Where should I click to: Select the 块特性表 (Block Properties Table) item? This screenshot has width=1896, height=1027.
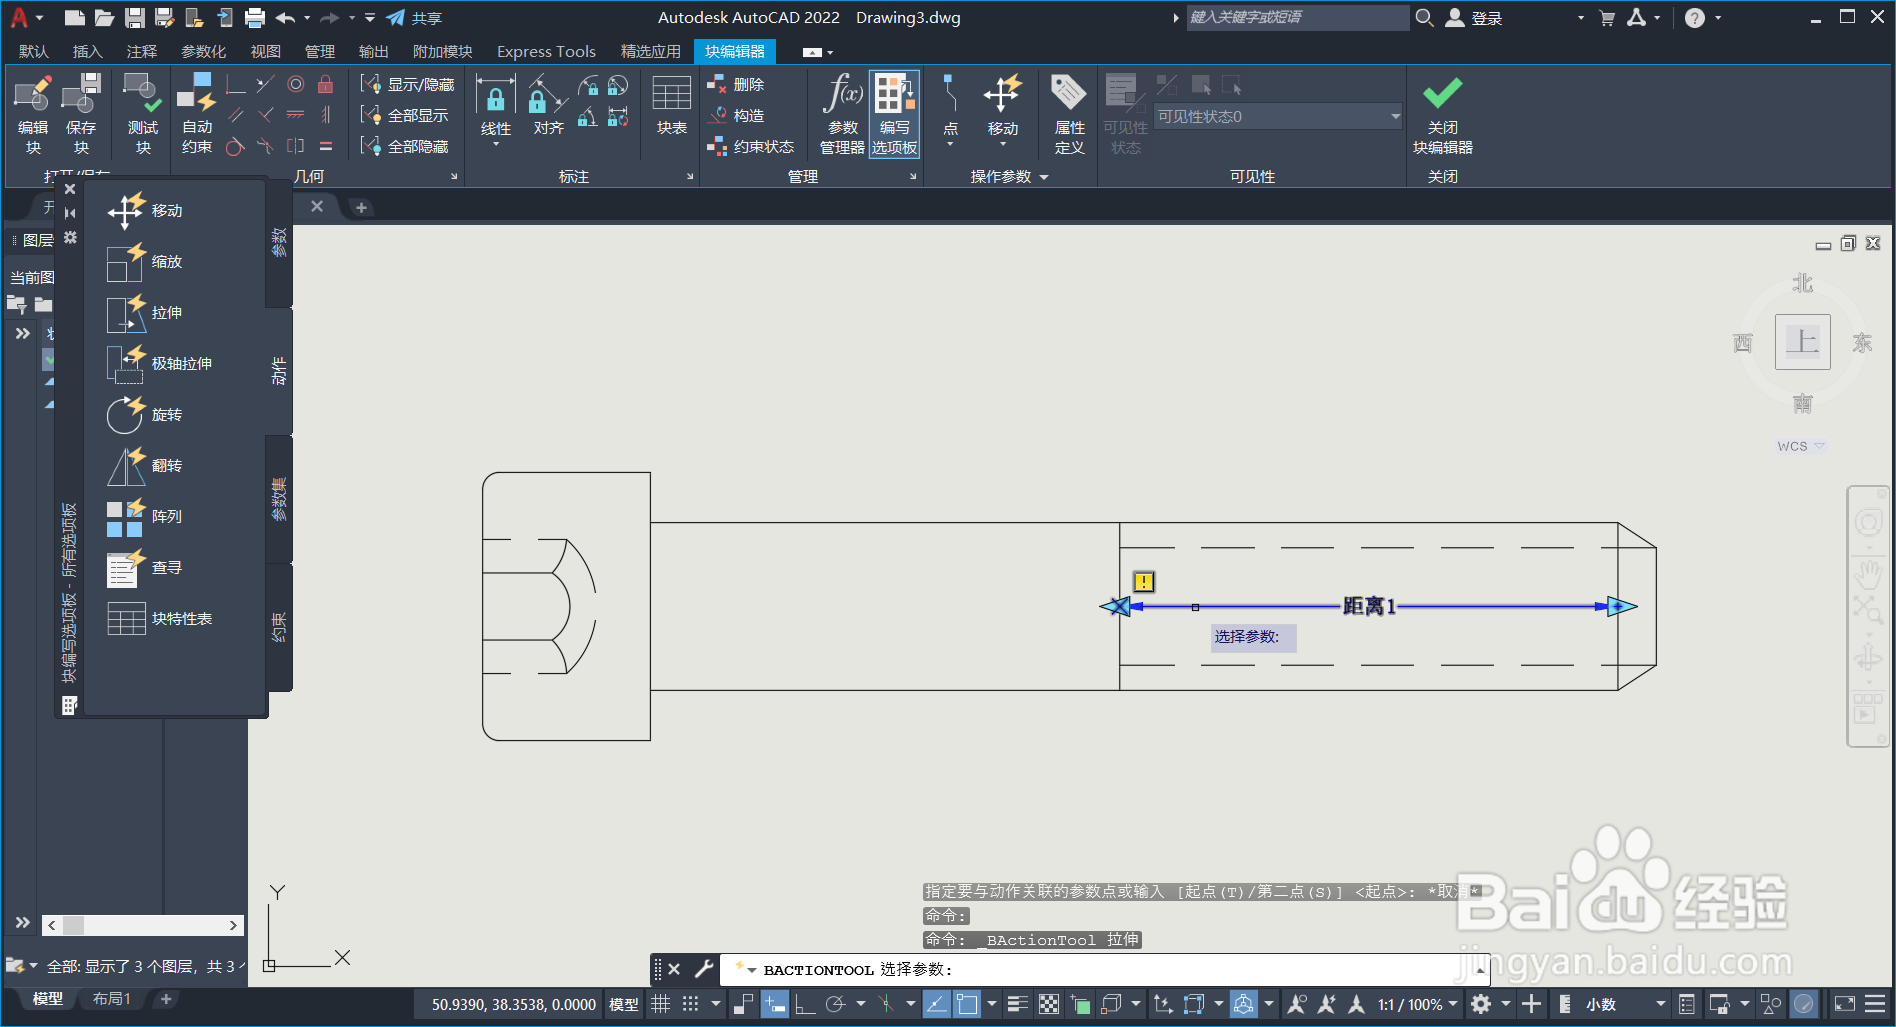click(160, 619)
